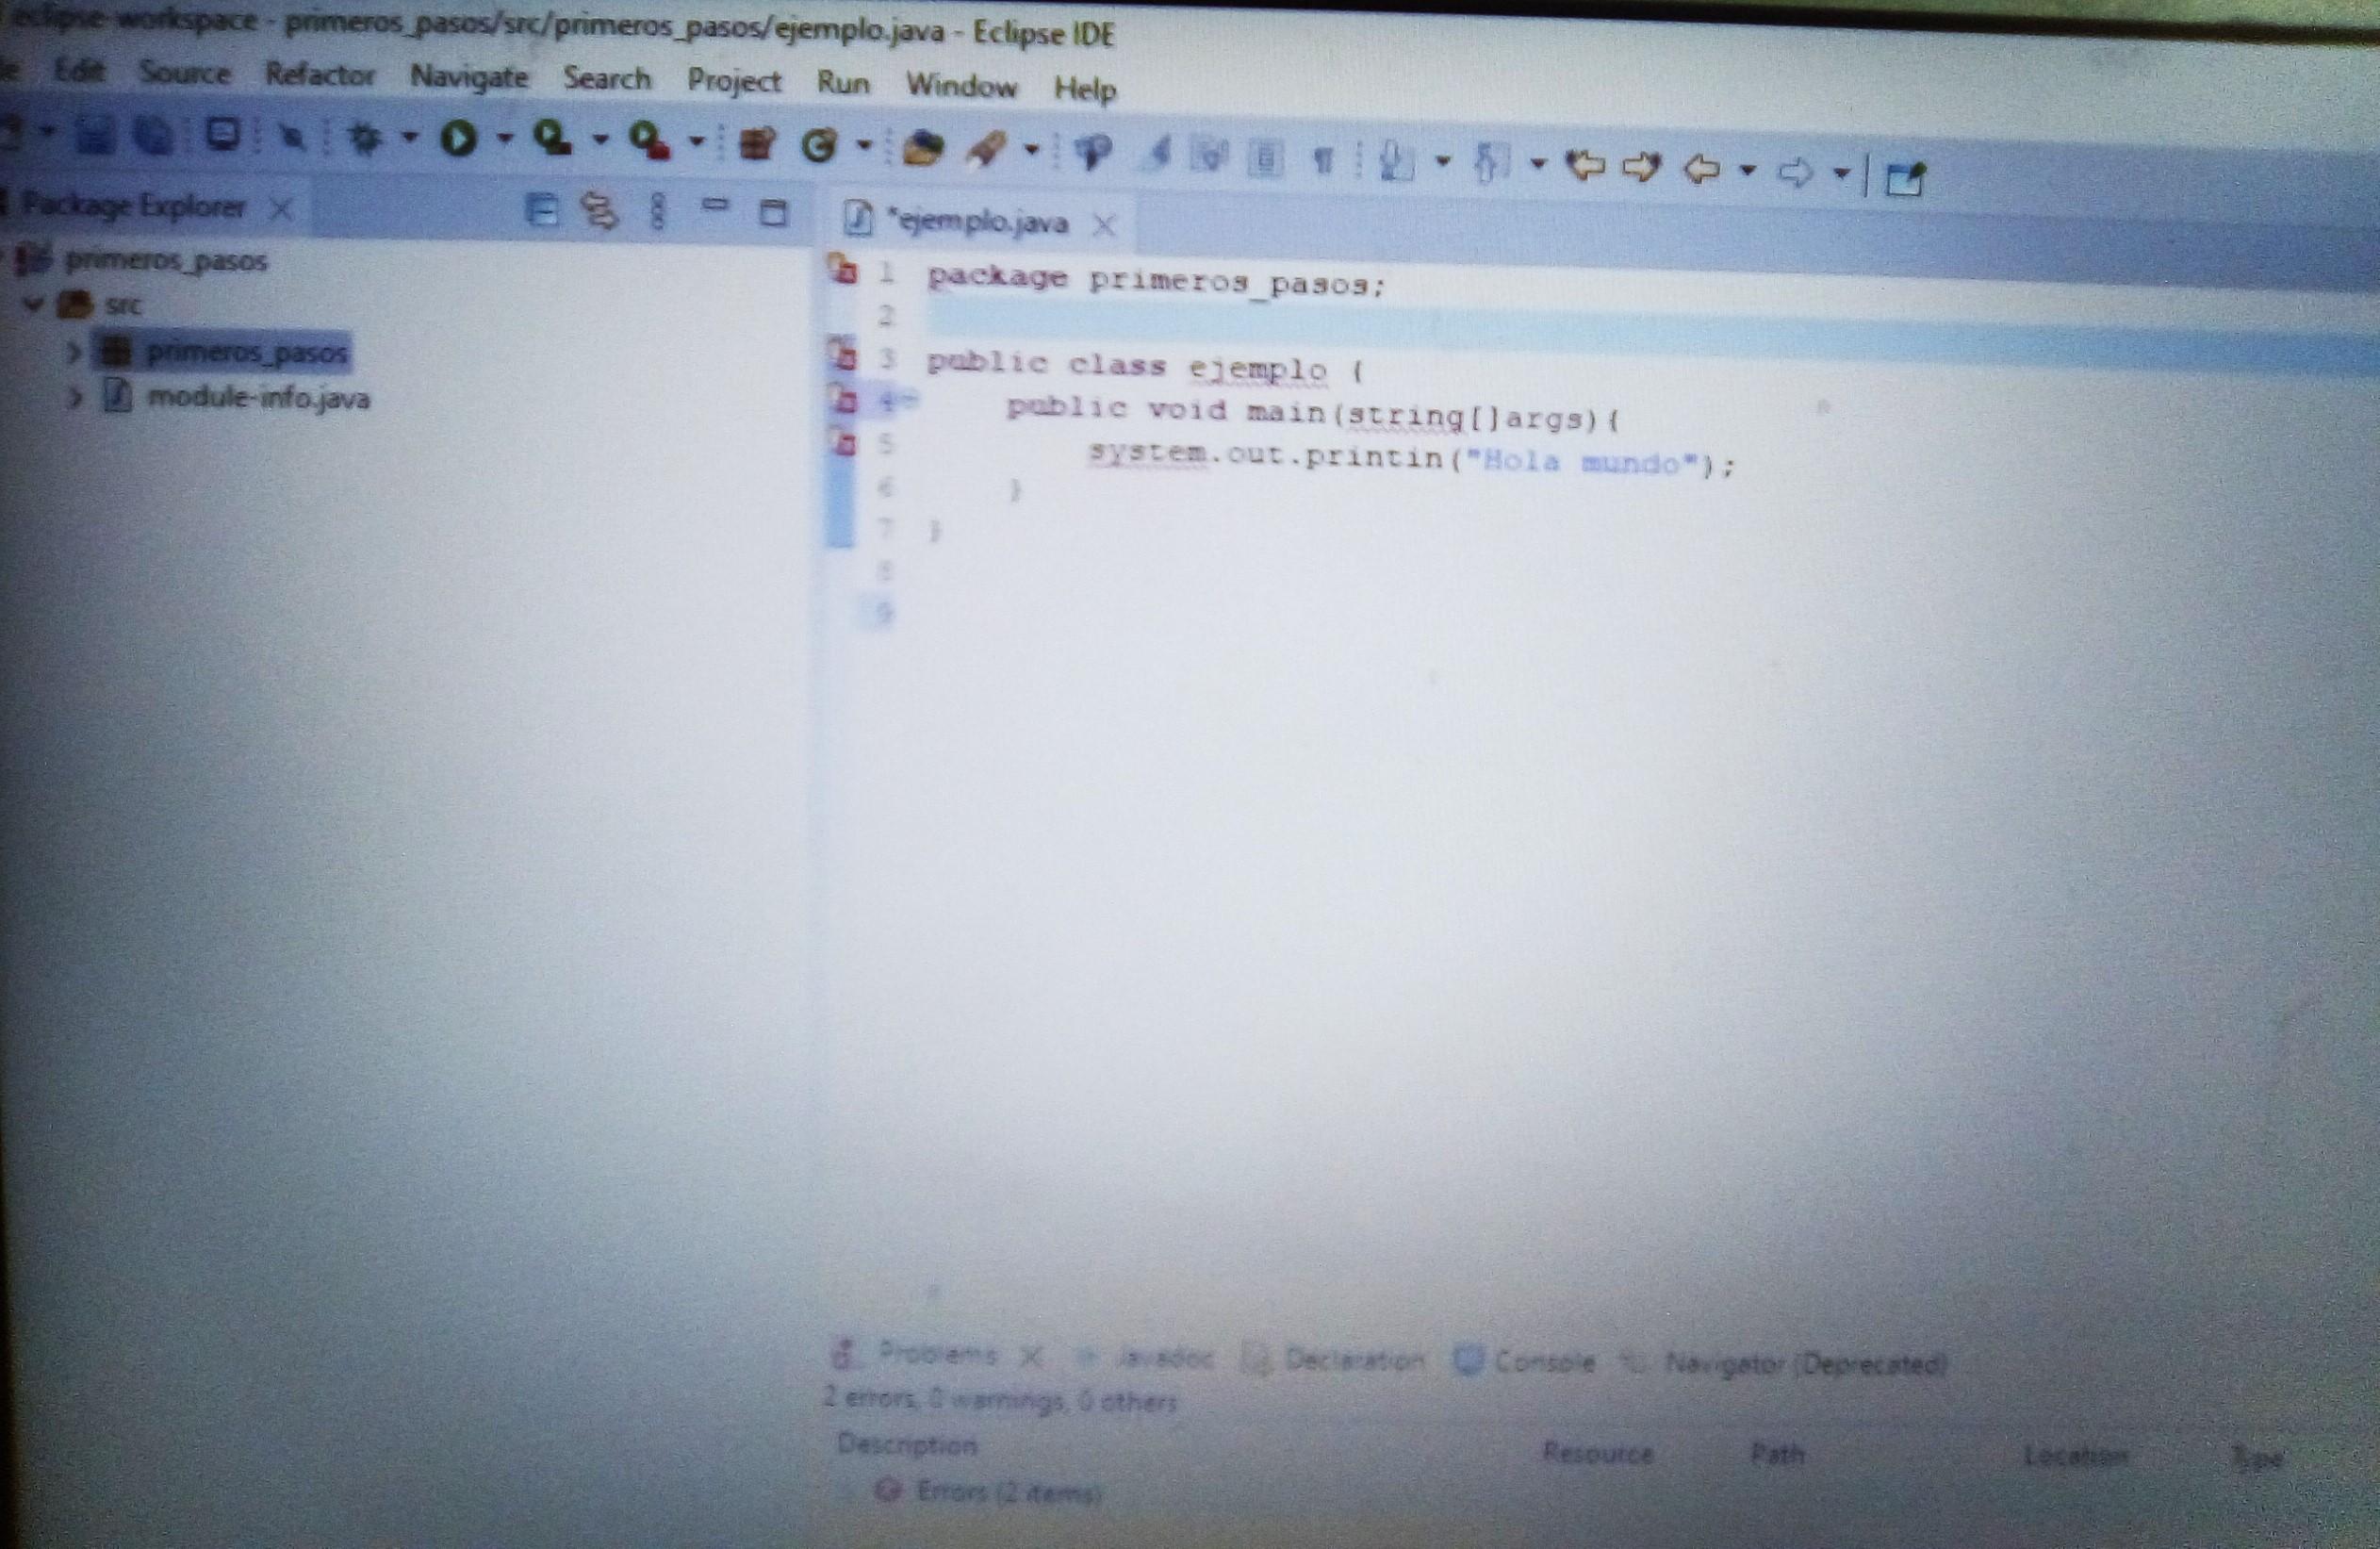Toggle Link with Editor in Package Explorer
The width and height of the screenshot is (2380, 1549).
[599, 211]
